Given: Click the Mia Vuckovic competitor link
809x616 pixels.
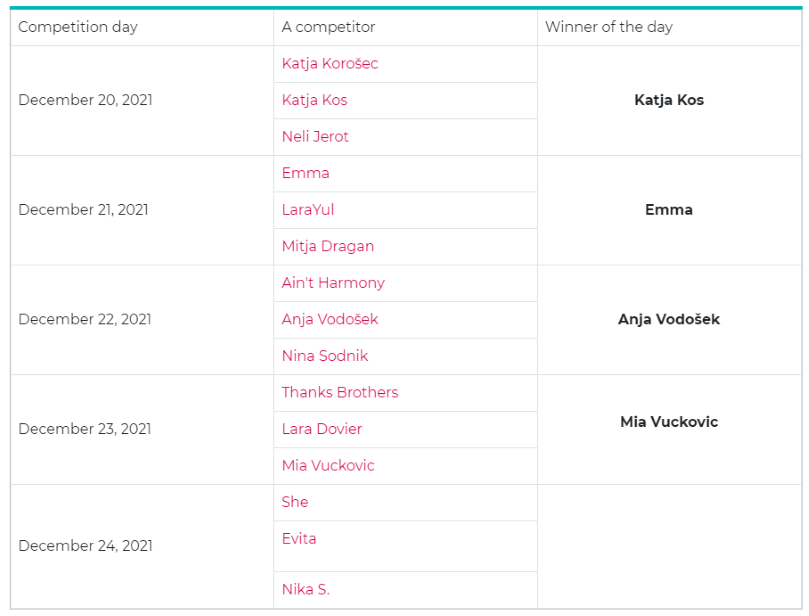Looking at the screenshot, I should coord(328,465).
